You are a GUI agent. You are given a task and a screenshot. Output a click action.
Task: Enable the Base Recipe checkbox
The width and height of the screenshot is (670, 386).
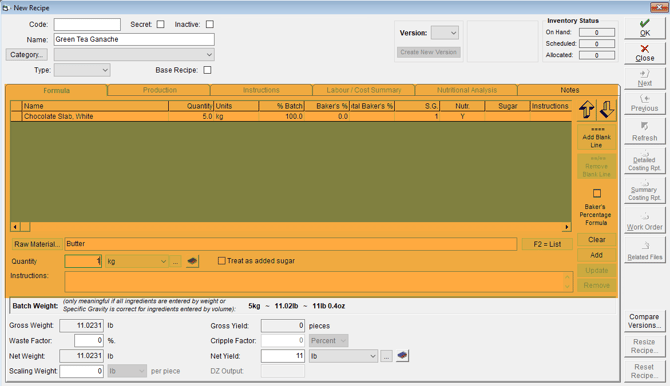click(207, 70)
